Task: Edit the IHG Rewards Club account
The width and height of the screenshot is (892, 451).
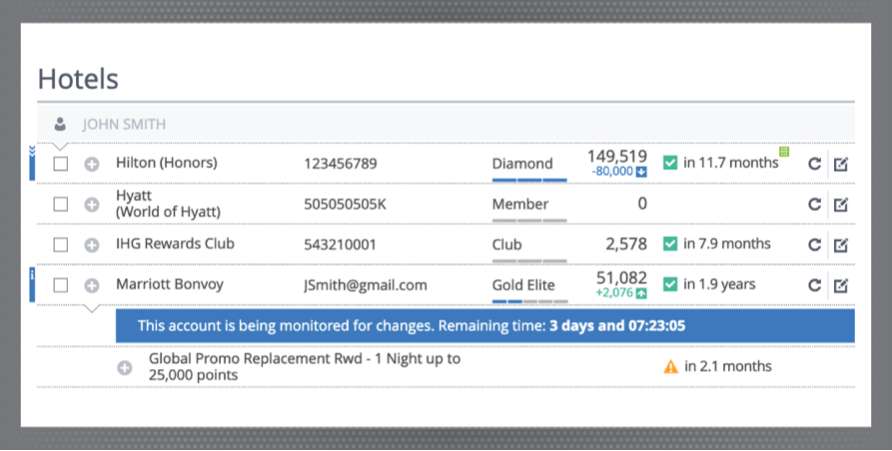Action: [x=841, y=245]
